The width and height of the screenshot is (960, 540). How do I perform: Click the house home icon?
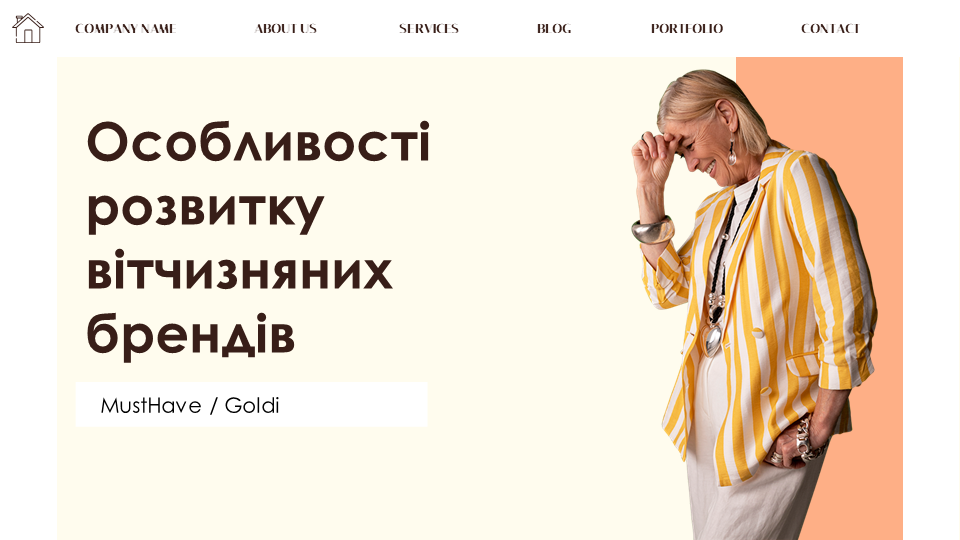[28, 28]
